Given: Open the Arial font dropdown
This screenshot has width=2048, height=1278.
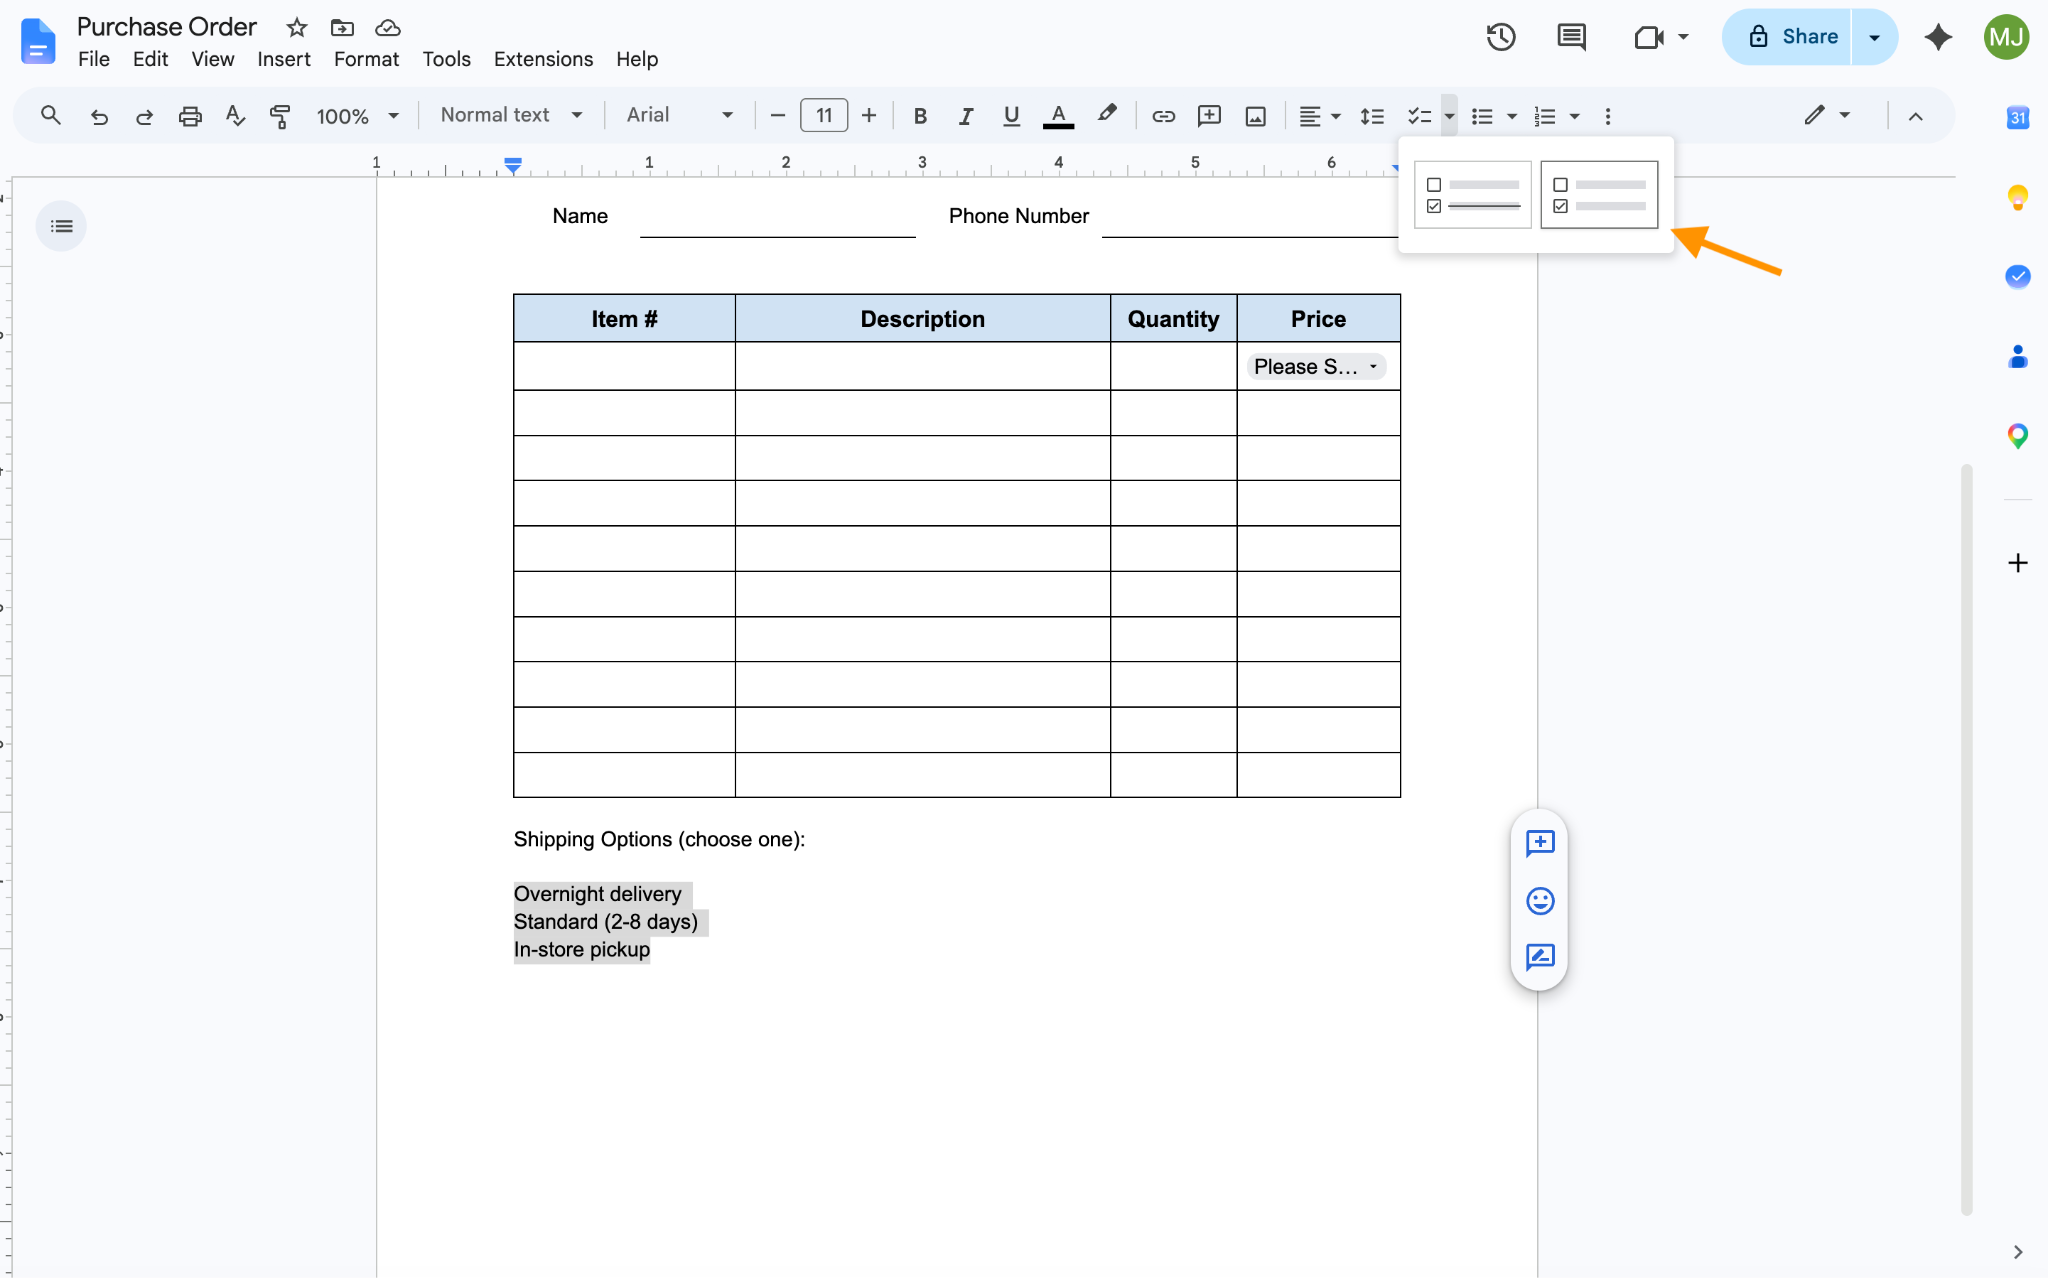Looking at the screenshot, I should tap(679, 115).
